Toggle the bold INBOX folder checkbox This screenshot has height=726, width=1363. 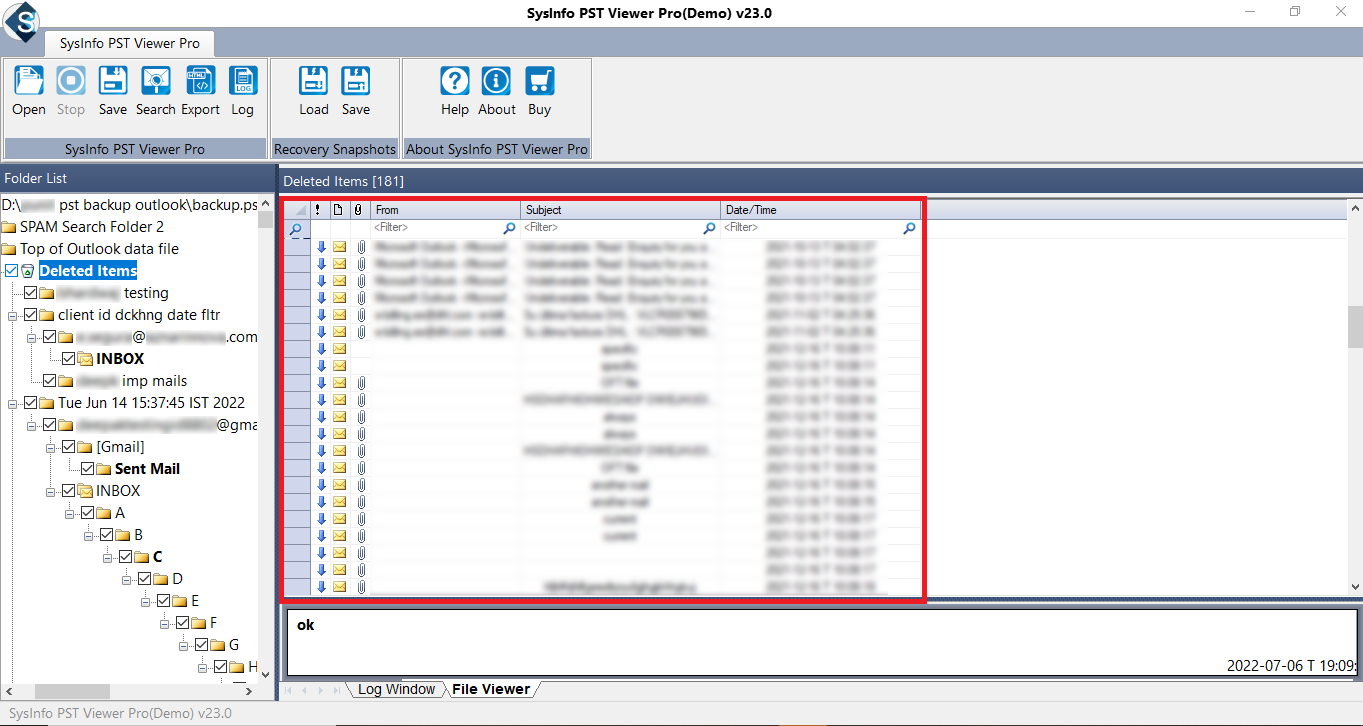click(x=68, y=359)
